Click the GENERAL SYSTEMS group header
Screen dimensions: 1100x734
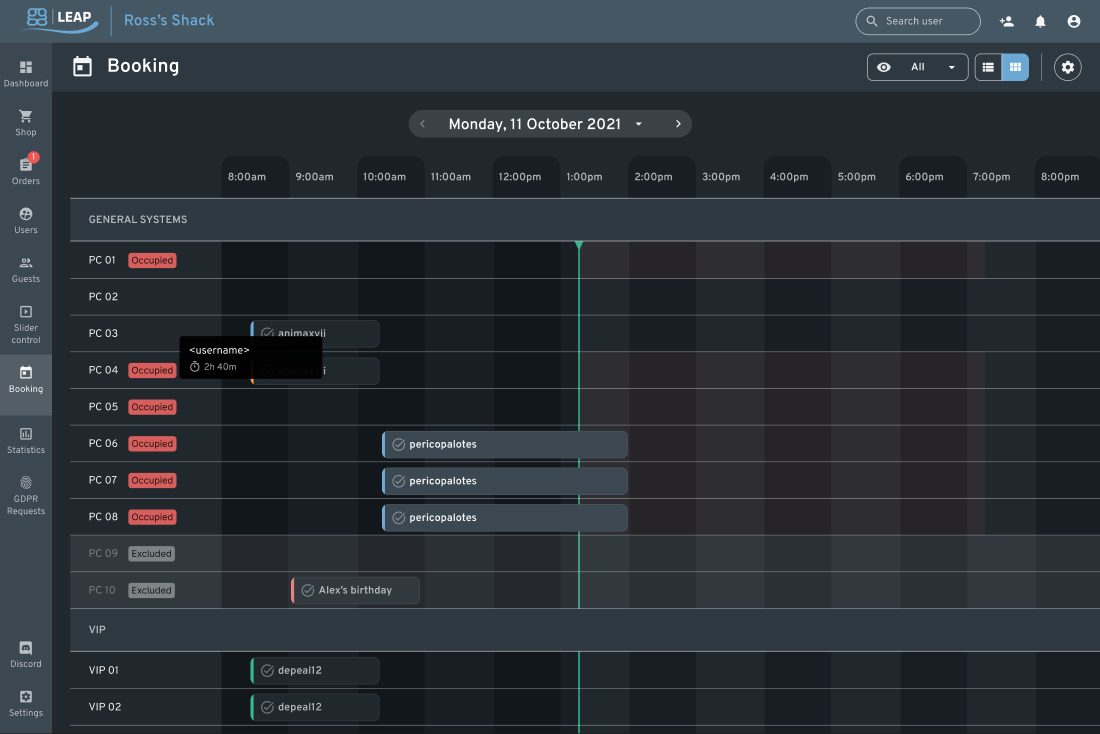[x=585, y=220]
